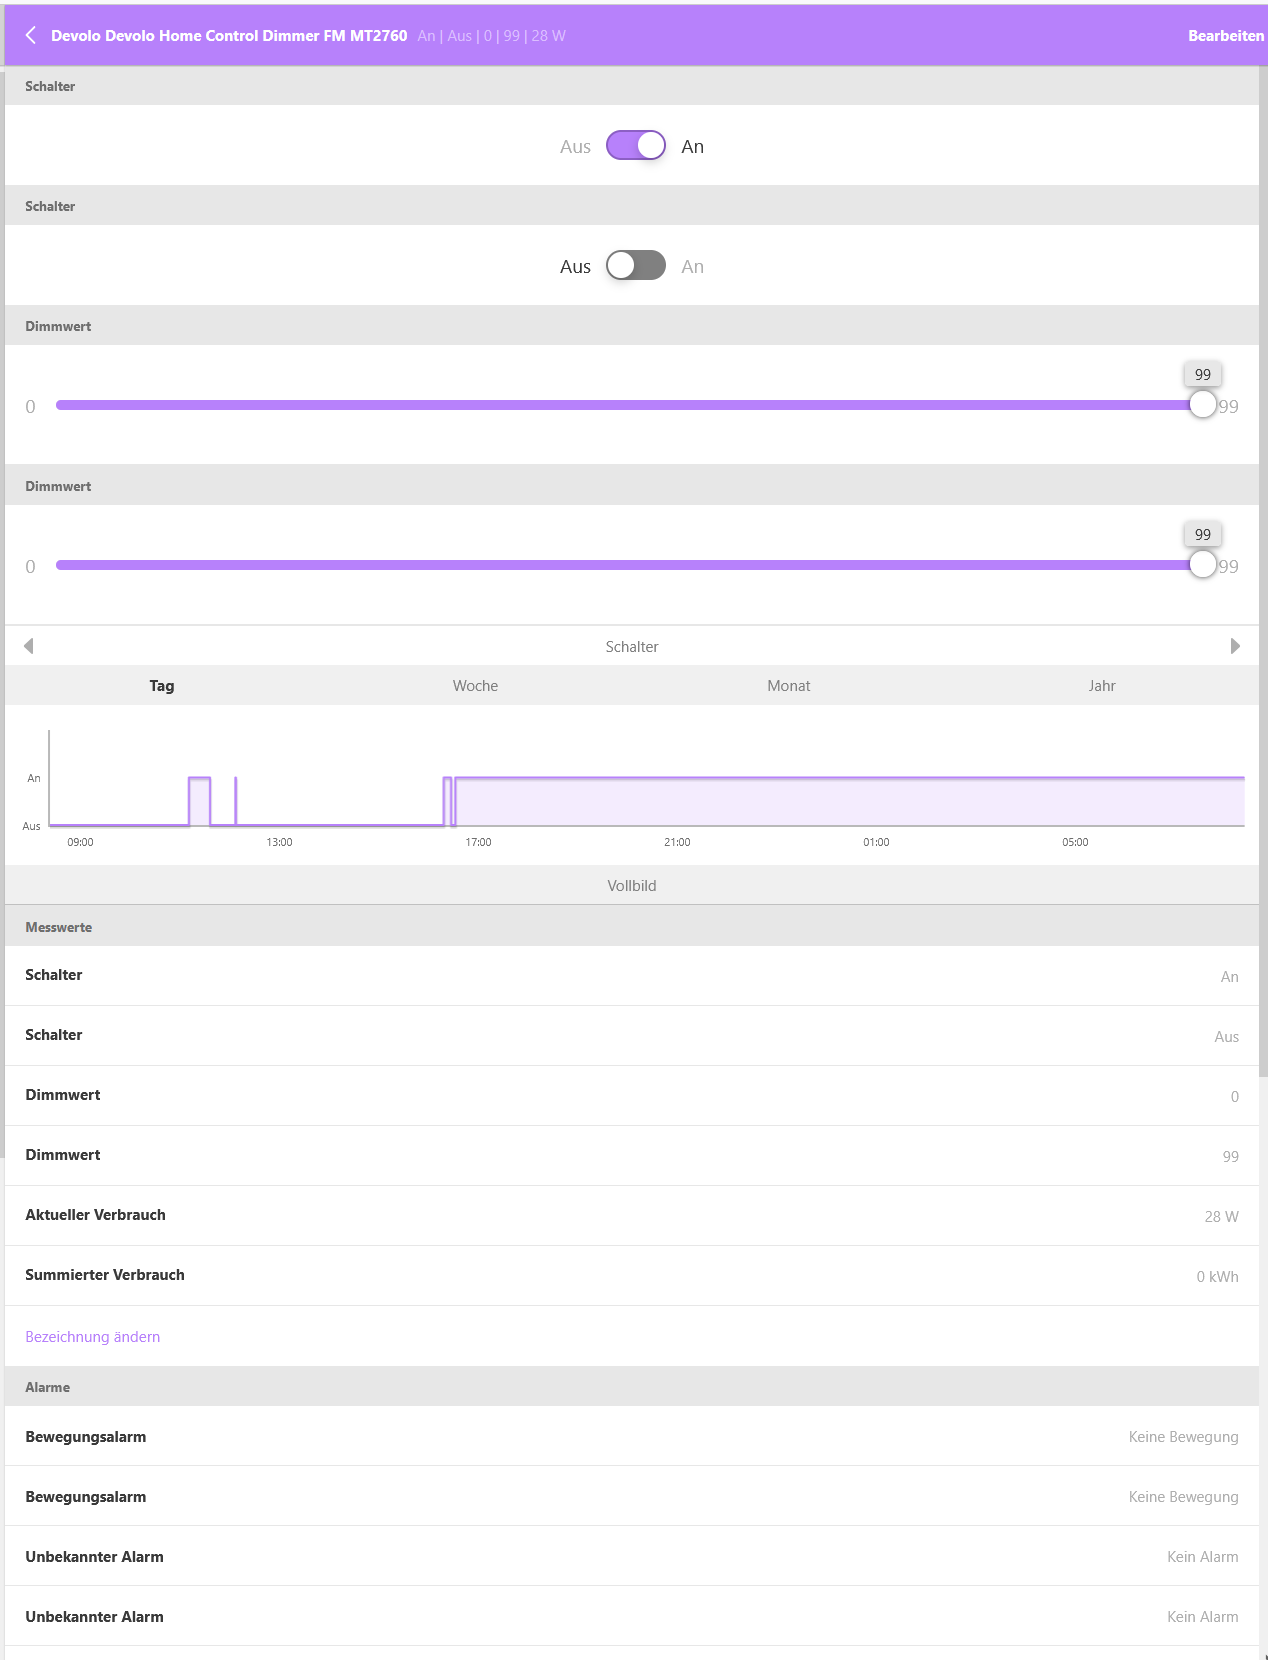Select the Tag tab
The width and height of the screenshot is (1268, 1660).
(162, 686)
